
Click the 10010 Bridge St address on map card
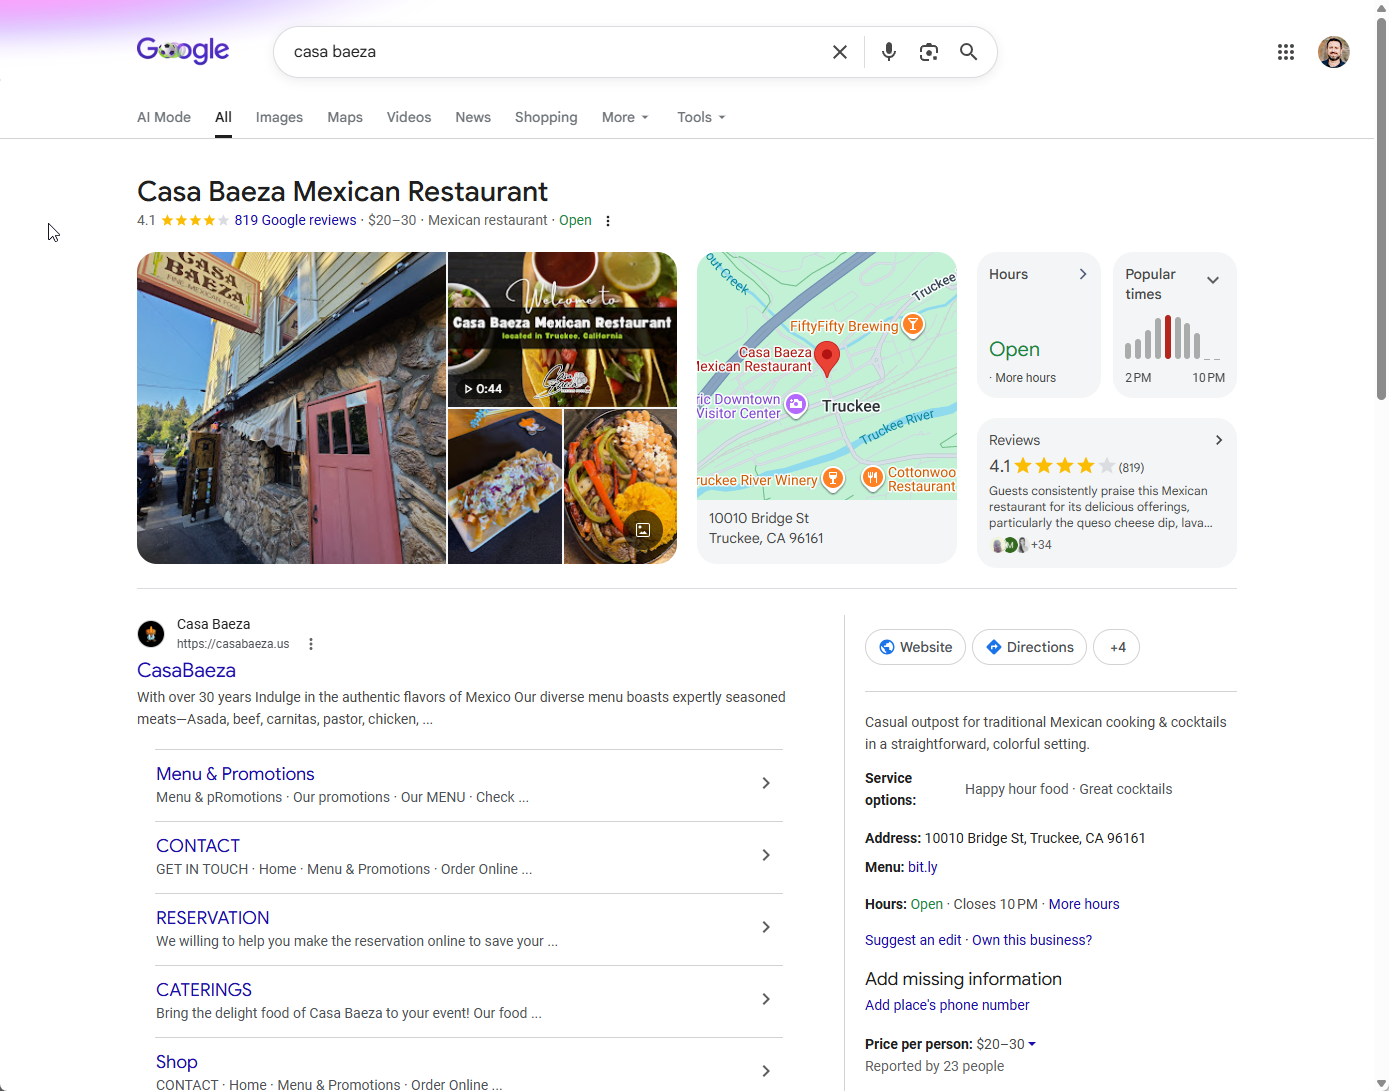pyautogui.click(x=766, y=528)
